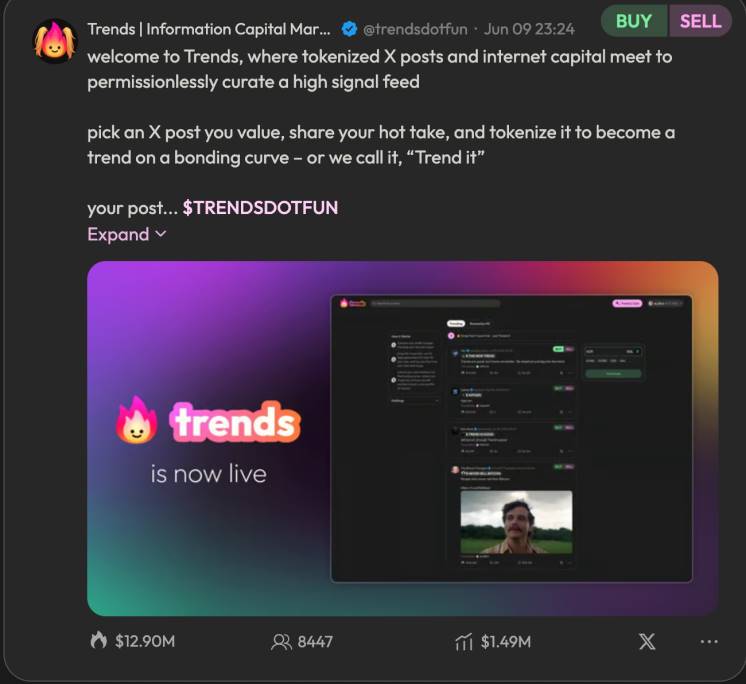
Task: Click the $12.90M market cap value
Action: point(145,641)
